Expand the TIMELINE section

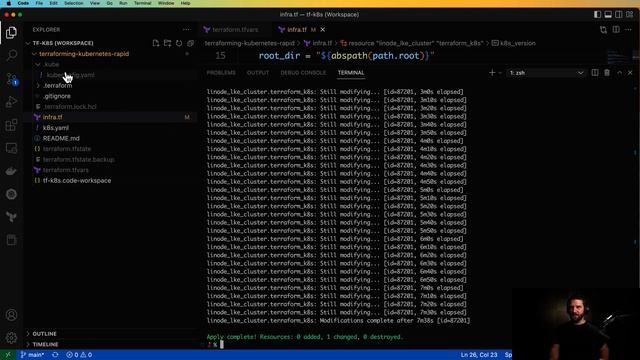pos(45,344)
